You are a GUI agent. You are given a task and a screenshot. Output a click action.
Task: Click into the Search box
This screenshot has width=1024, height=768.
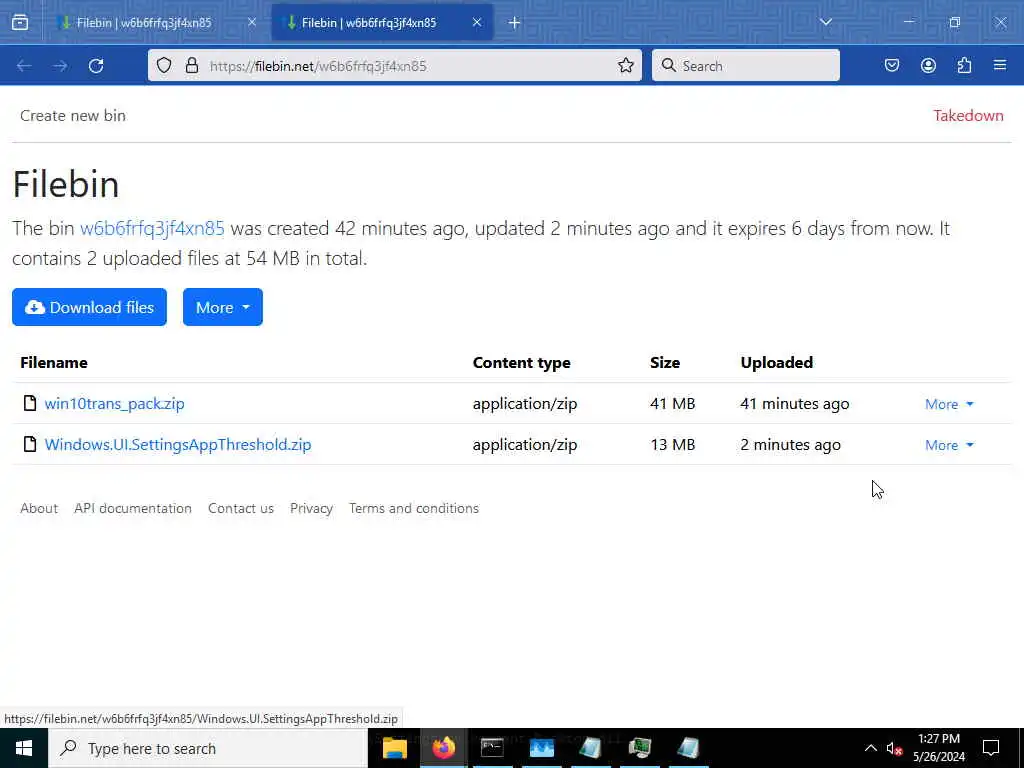pyautogui.click(x=746, y=66)
